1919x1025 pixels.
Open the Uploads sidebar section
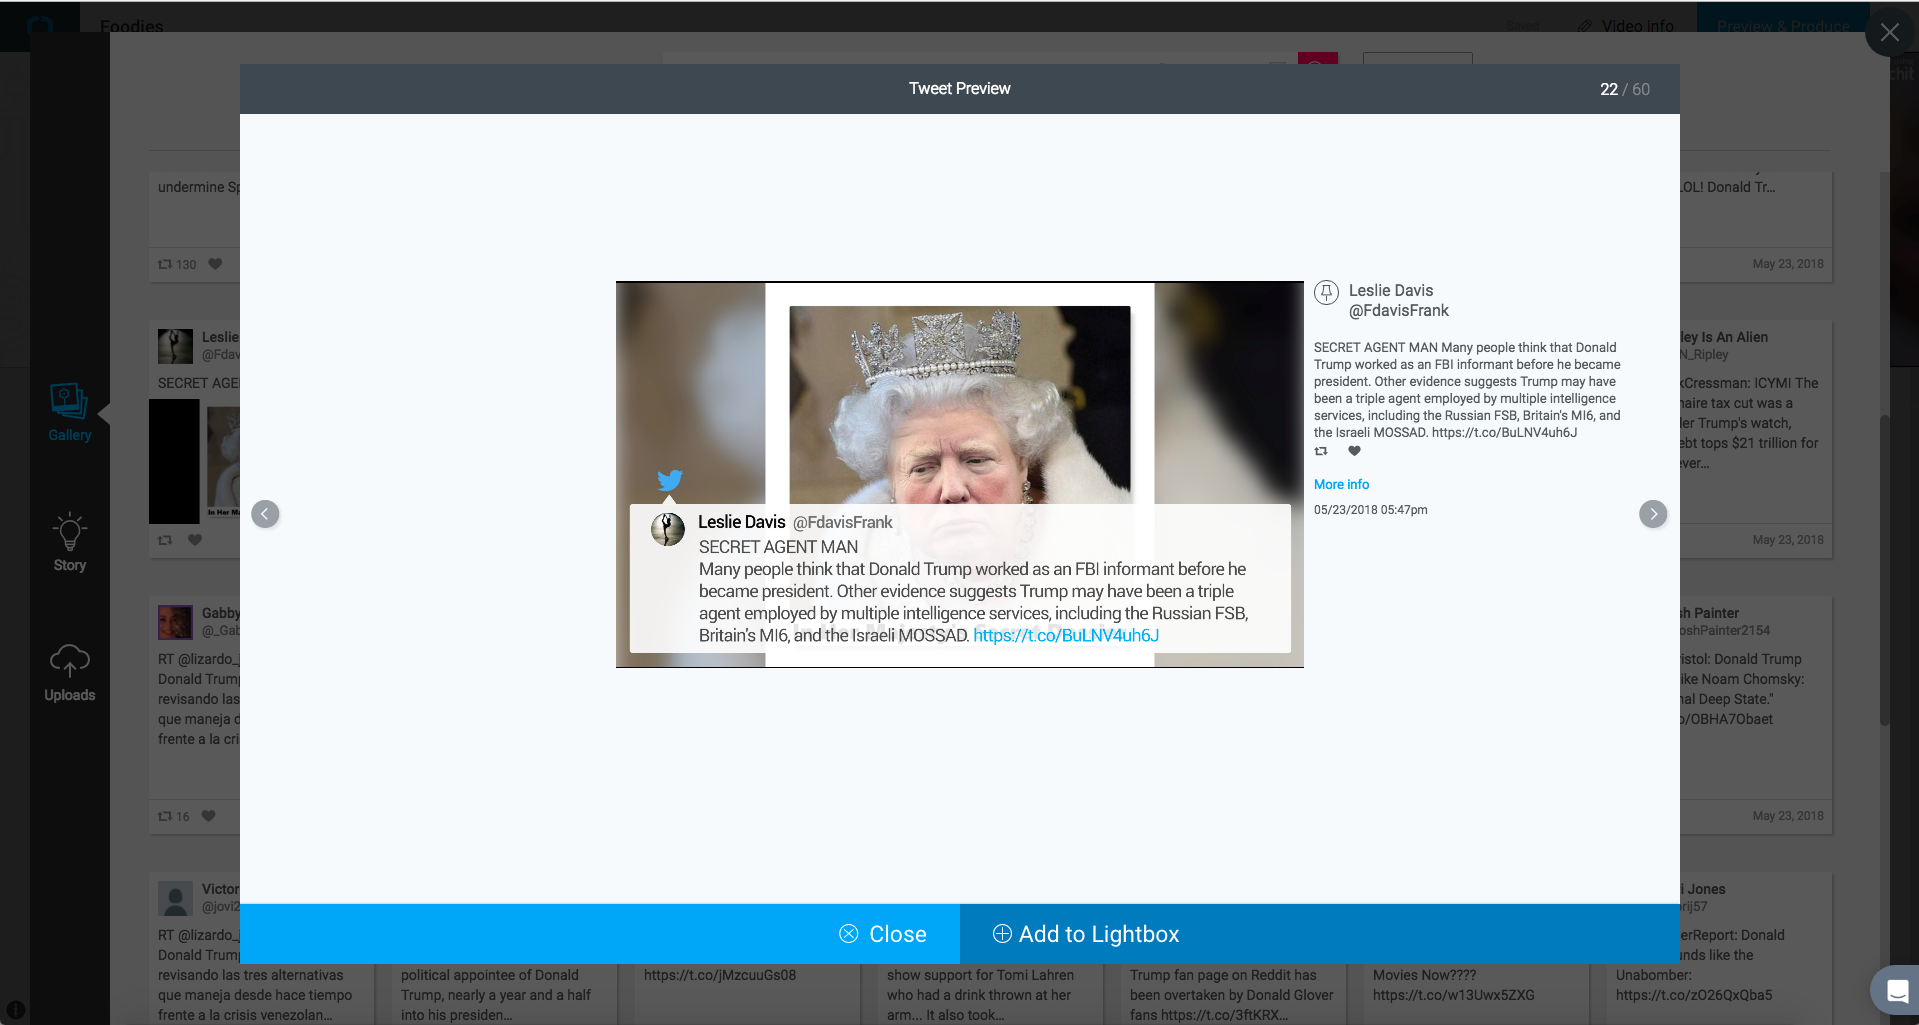click(x=70, y=673)
